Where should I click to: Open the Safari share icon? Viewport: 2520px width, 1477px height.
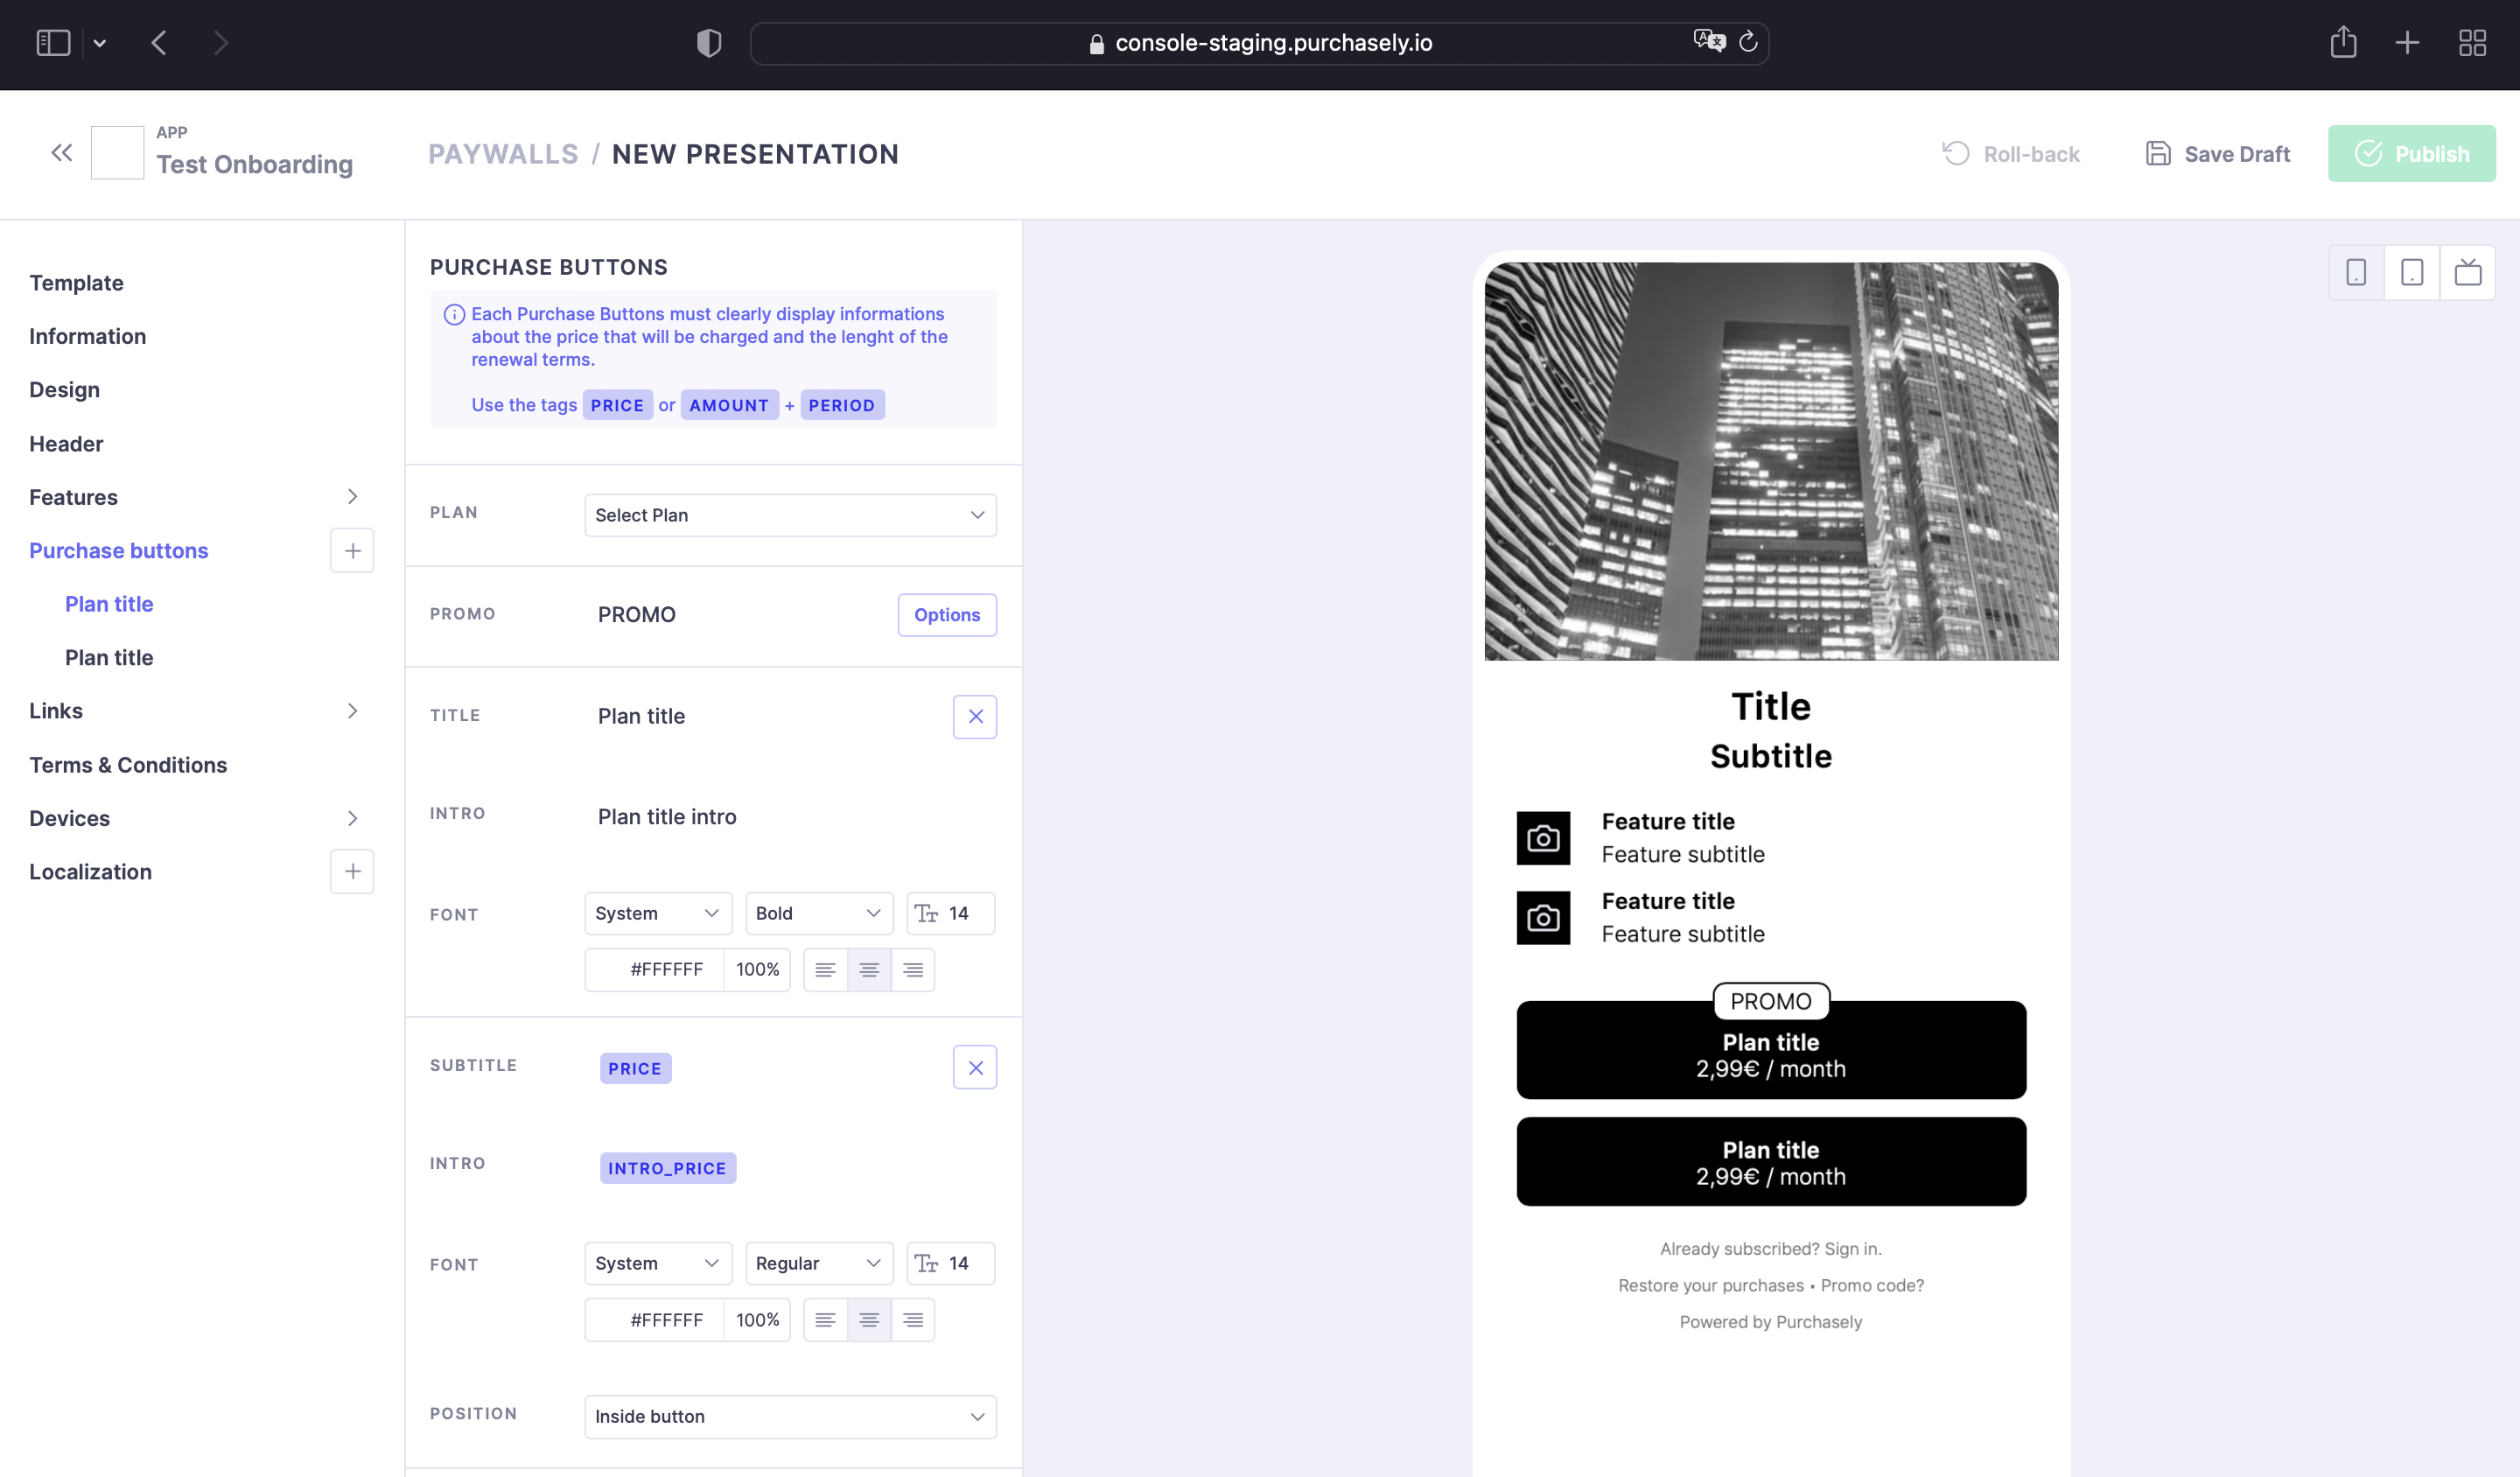tap(2343, 42)
